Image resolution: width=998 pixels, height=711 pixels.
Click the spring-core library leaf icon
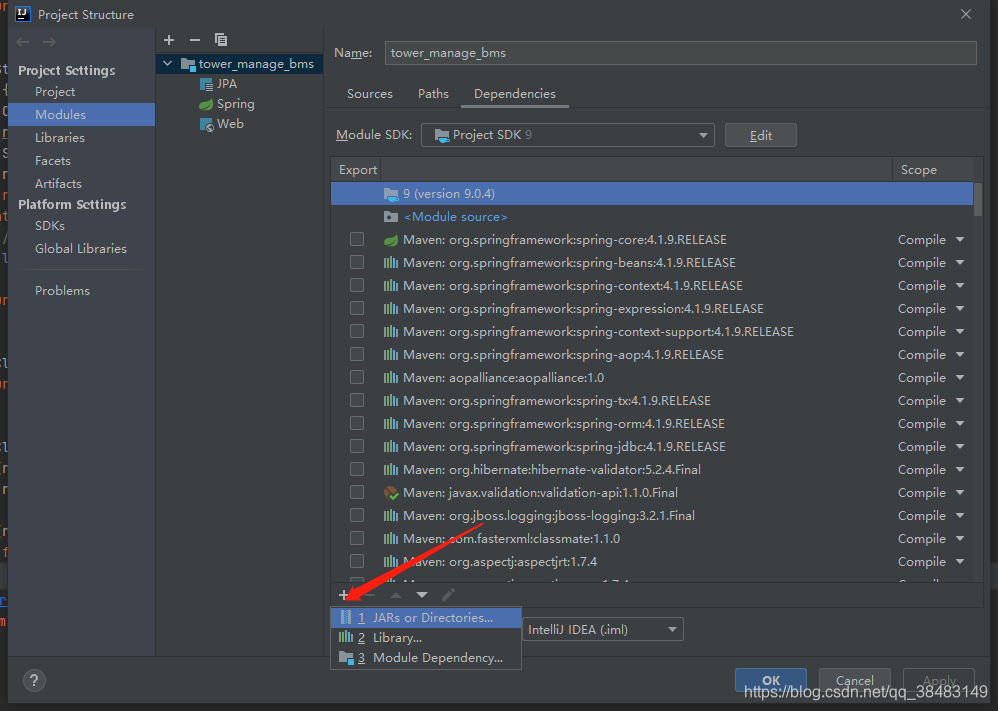[391, 240]
